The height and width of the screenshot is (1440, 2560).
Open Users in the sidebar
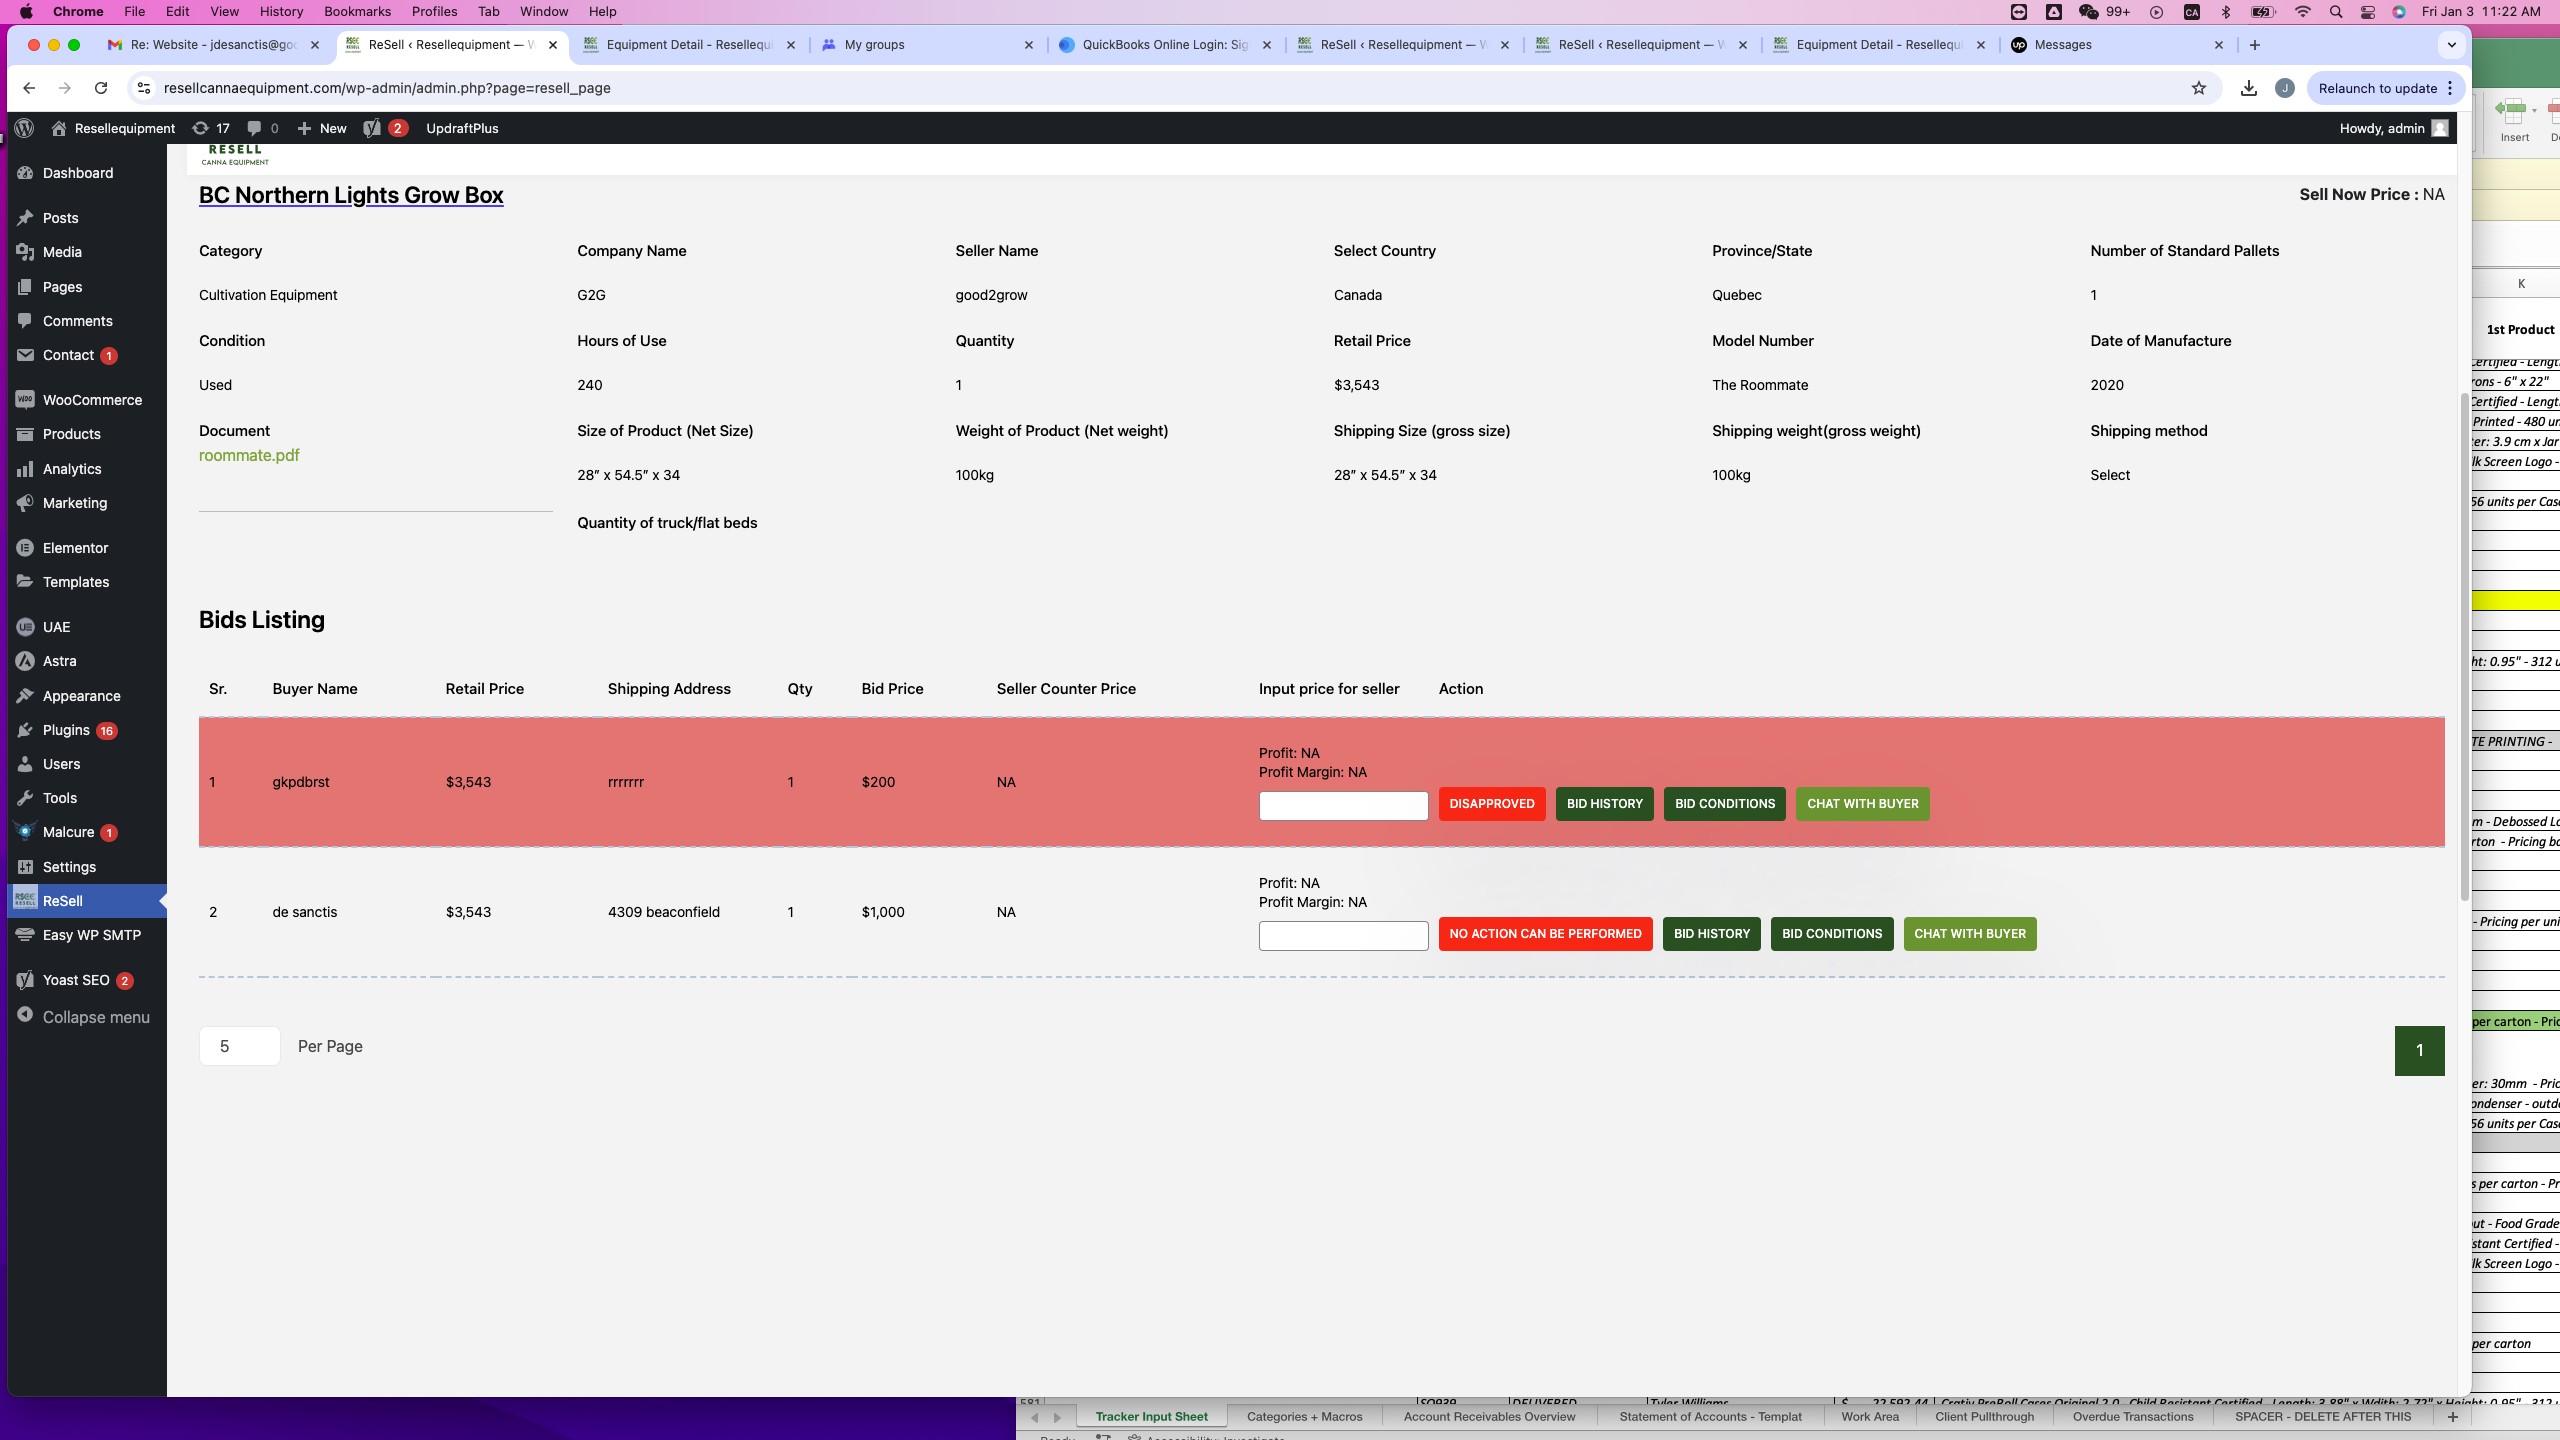[x=61, y=764]
